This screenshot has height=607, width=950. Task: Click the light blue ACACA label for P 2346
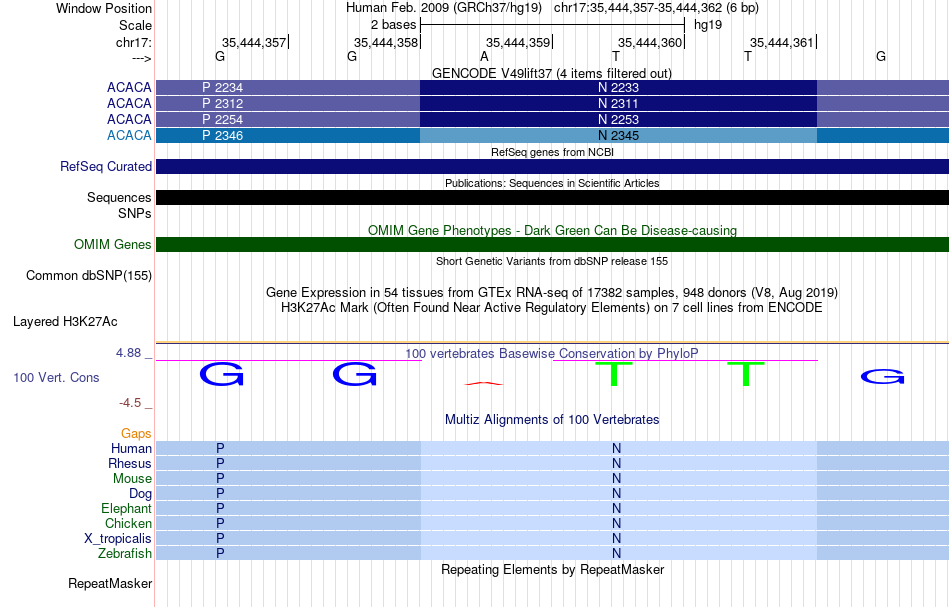(129, 135)
